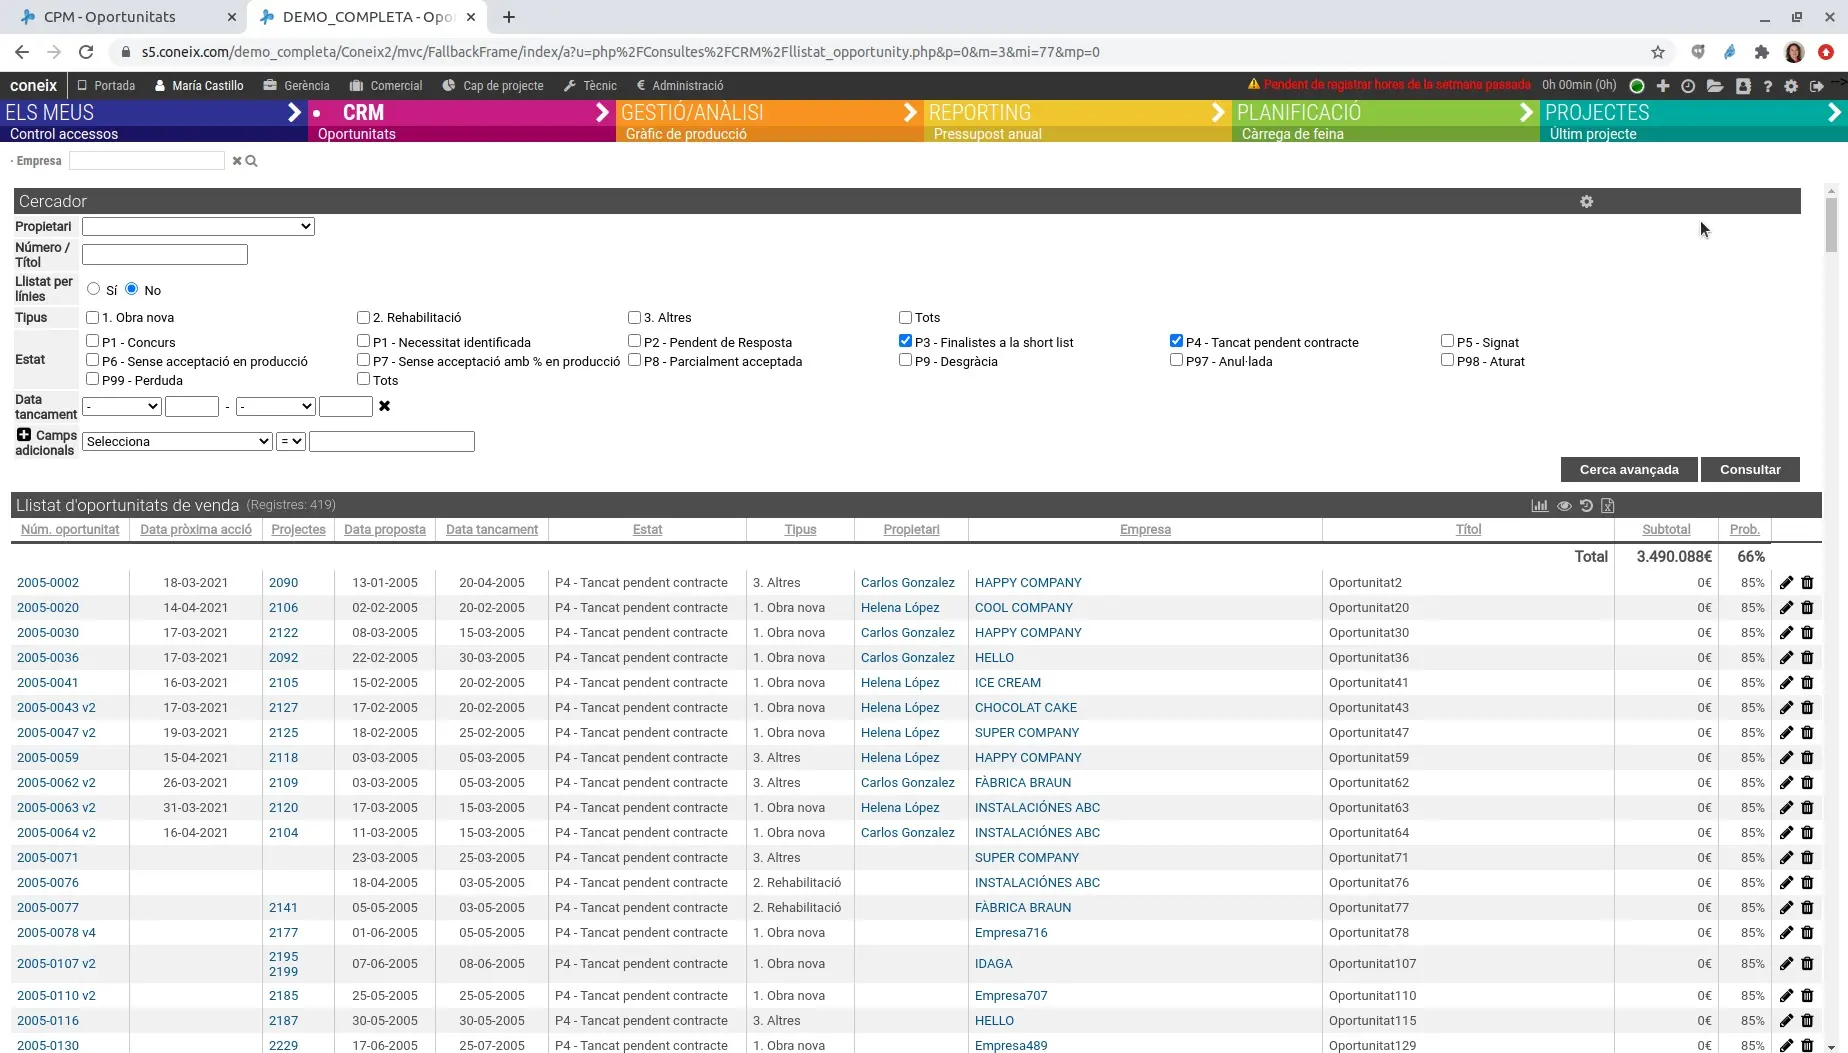This screenshot has height=1053, width=1848.
Task: Click inside the Número / Títol field
Action: [x=165, y=255]
